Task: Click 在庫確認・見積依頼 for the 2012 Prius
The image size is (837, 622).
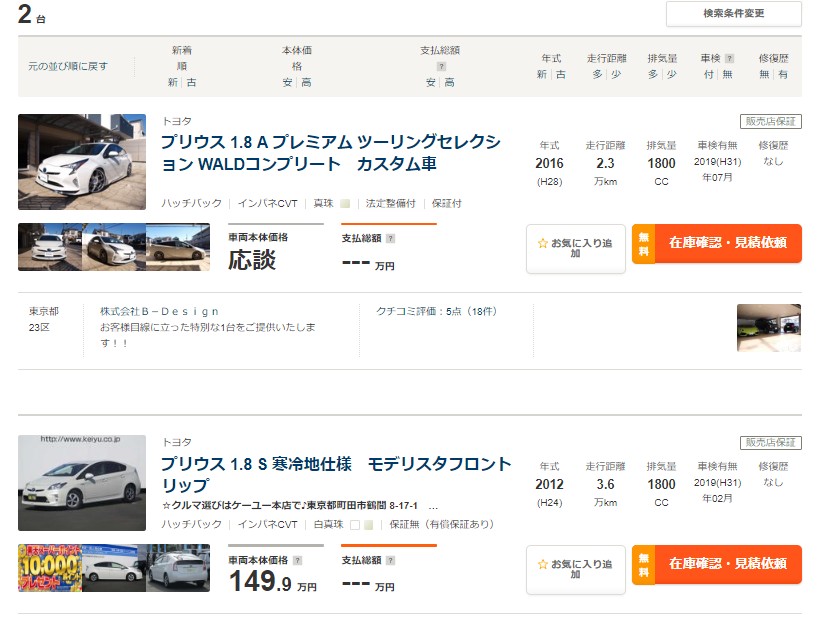Action: point(717,564)
